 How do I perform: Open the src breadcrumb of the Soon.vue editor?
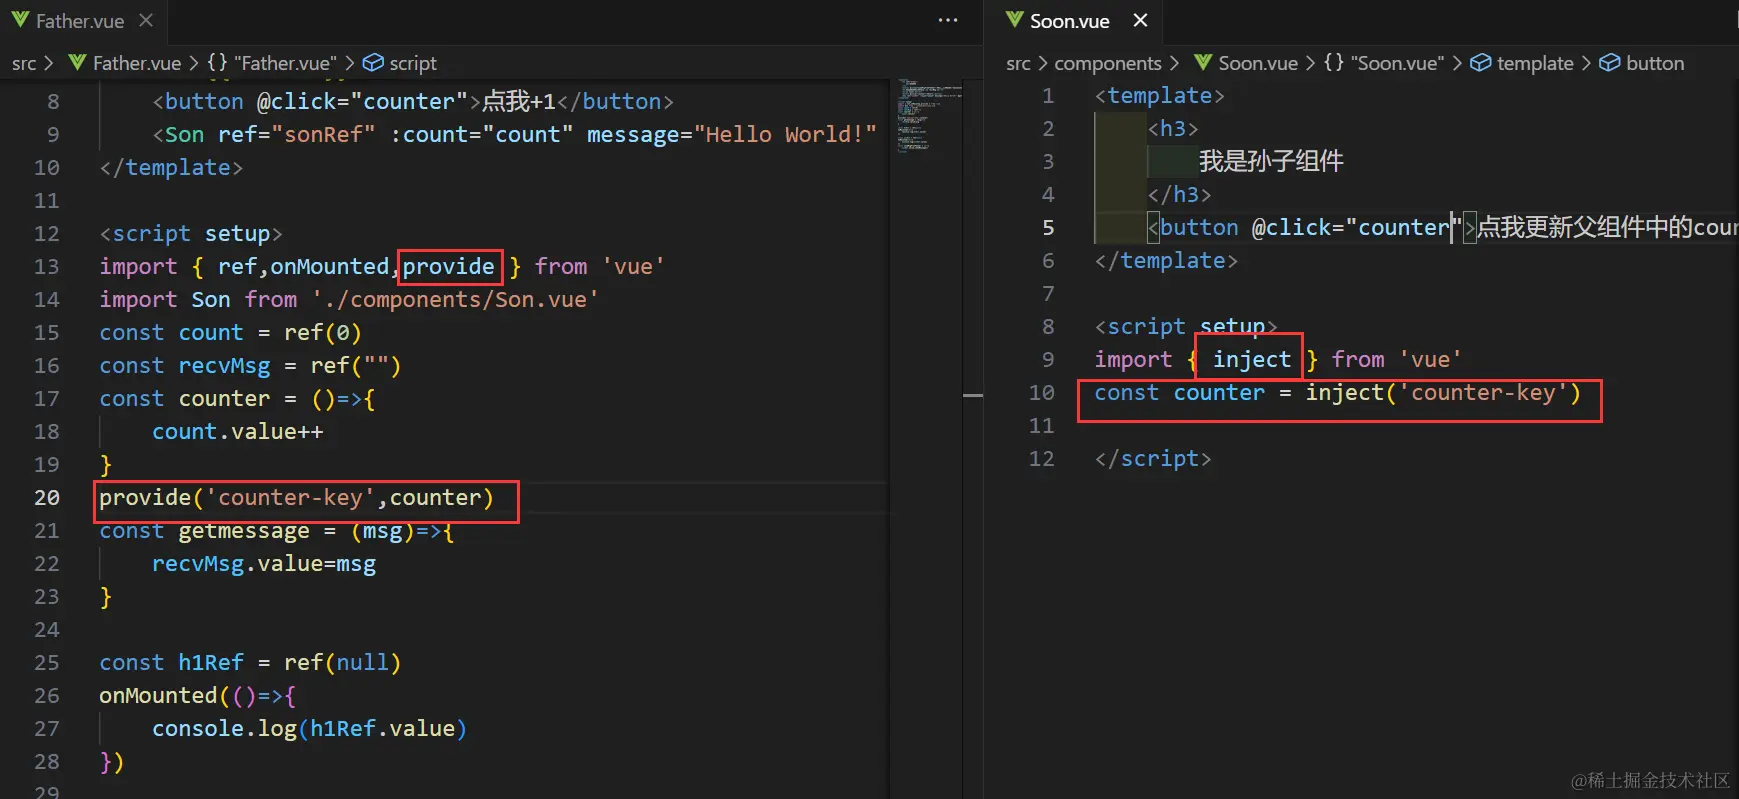[1018, 63]
